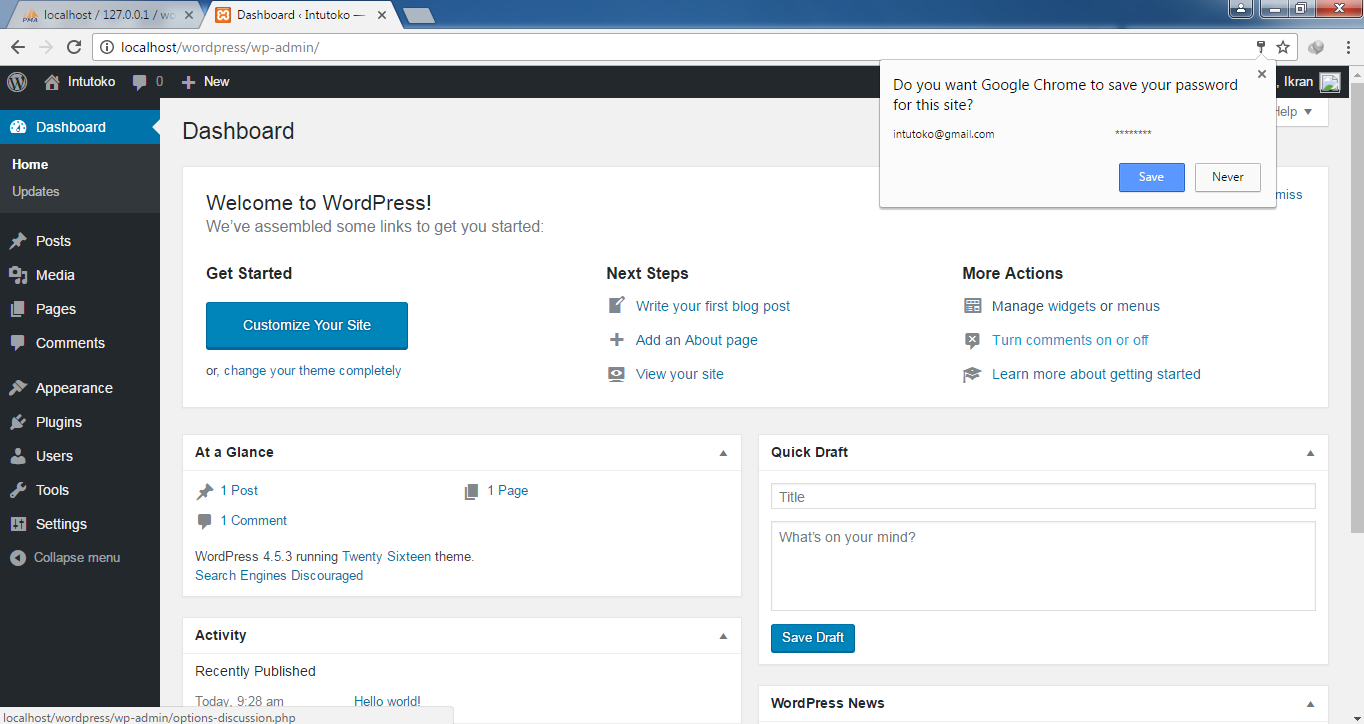
Task: Click the view your site icon
Action: click(617, 374)
